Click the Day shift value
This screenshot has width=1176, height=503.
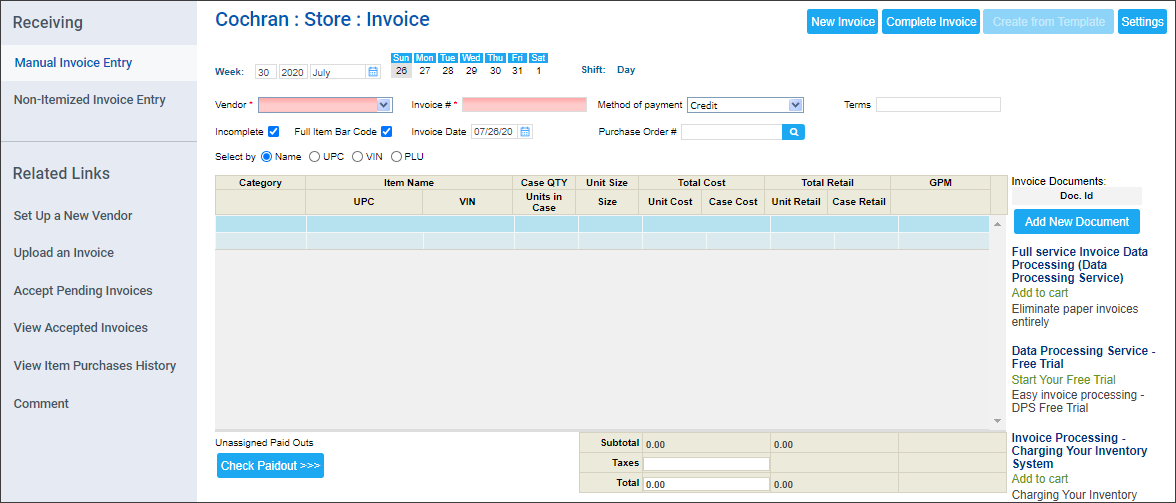pos(626,70)
